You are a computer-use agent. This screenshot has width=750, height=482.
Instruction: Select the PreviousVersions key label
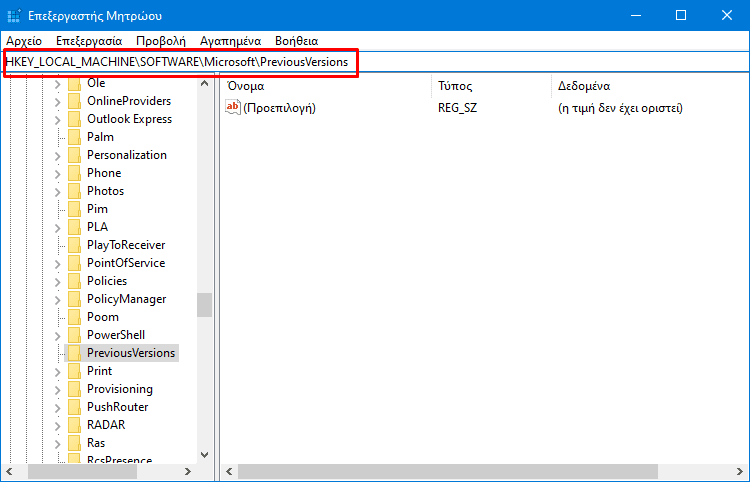(x=131, y=353)
